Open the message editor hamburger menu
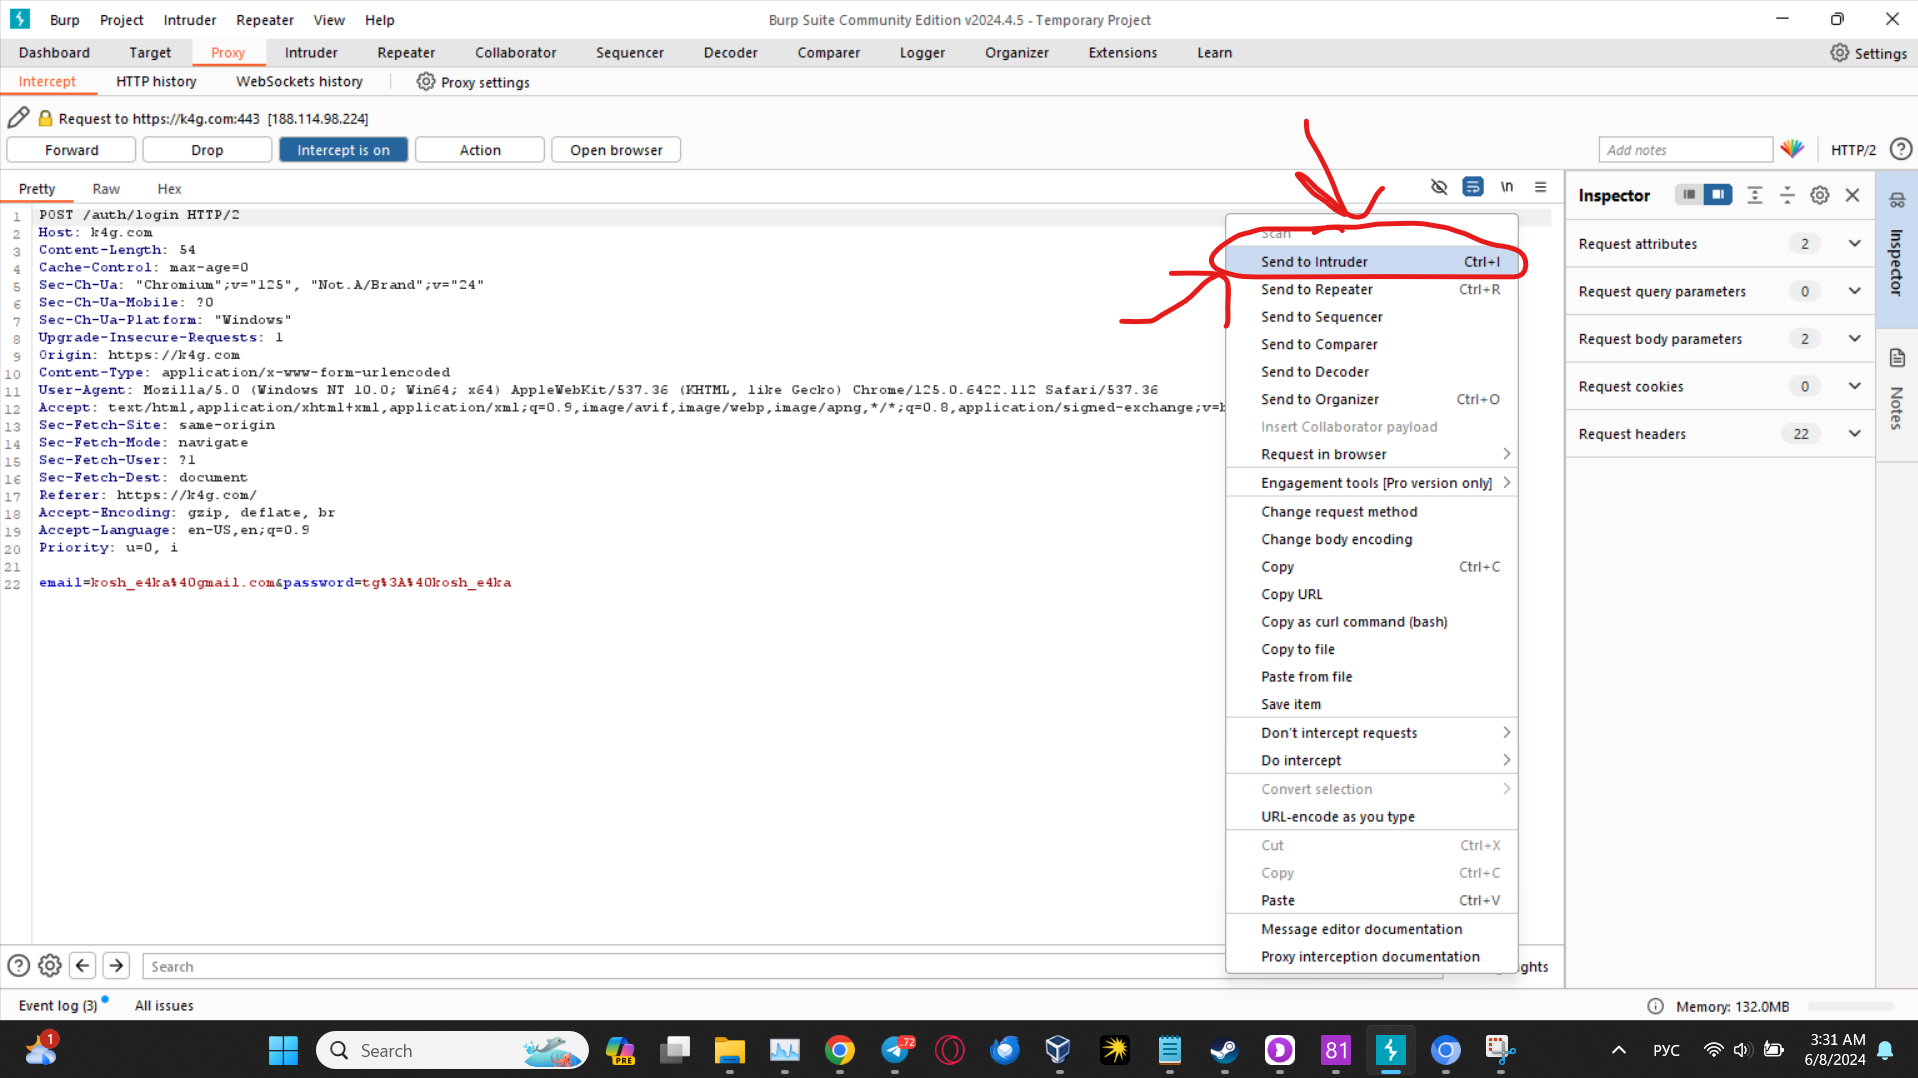 [x=1541, y=187]
